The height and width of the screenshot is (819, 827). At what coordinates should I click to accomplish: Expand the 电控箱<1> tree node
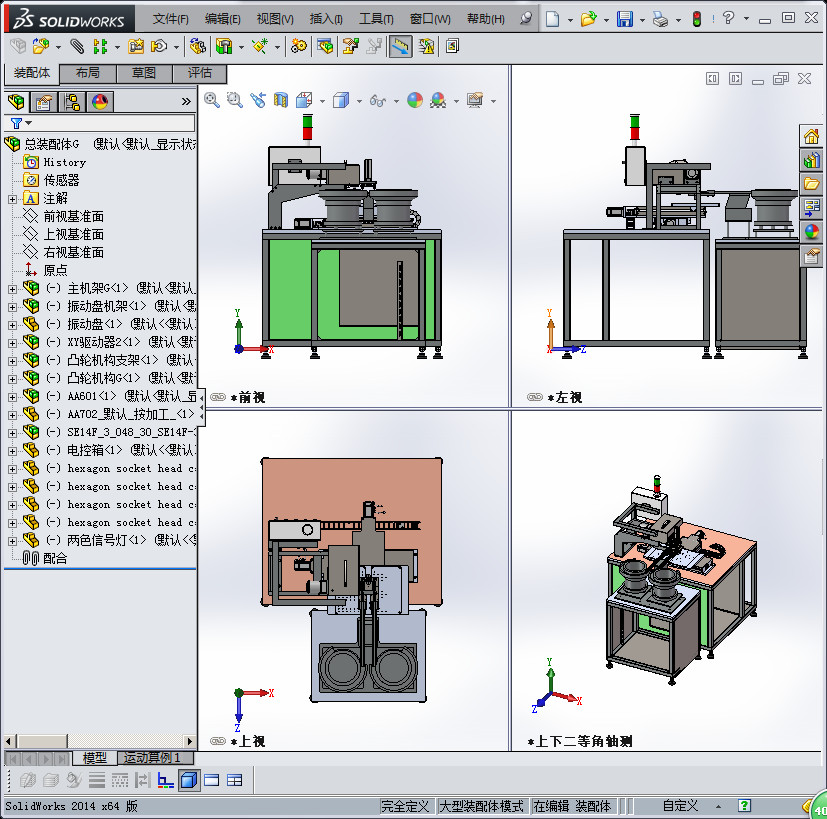coord(13,451)
